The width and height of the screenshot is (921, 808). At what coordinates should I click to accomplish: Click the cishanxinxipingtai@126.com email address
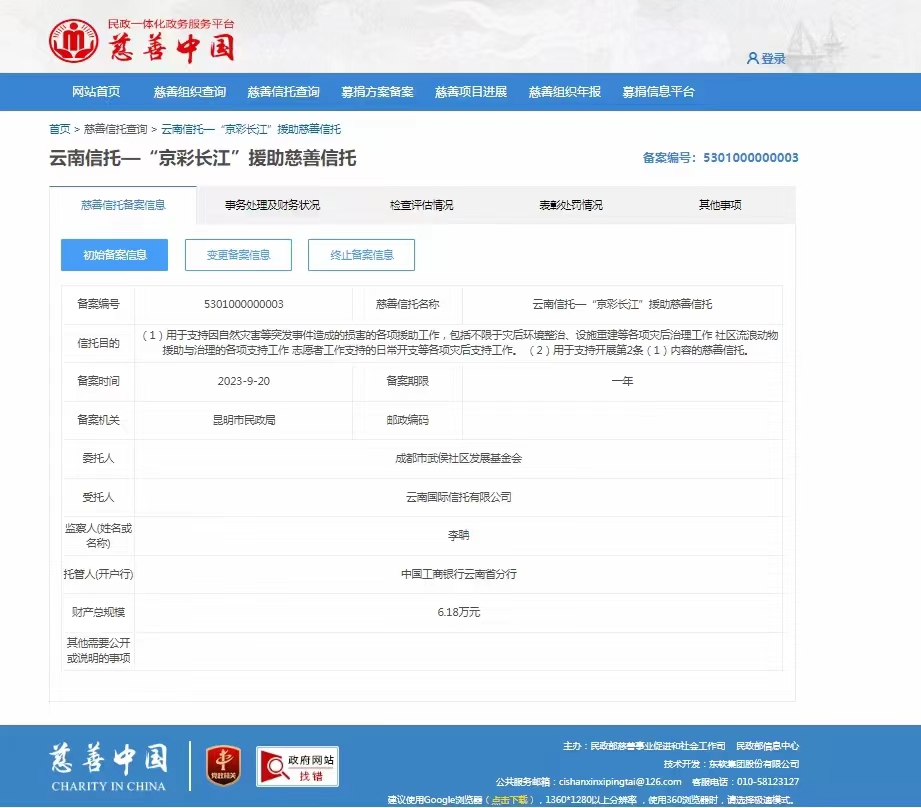coord(620,782)
